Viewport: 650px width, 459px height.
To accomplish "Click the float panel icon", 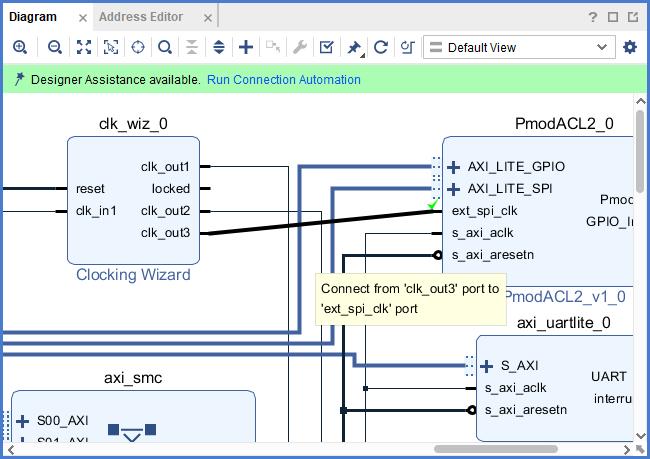I will (633, 17).
